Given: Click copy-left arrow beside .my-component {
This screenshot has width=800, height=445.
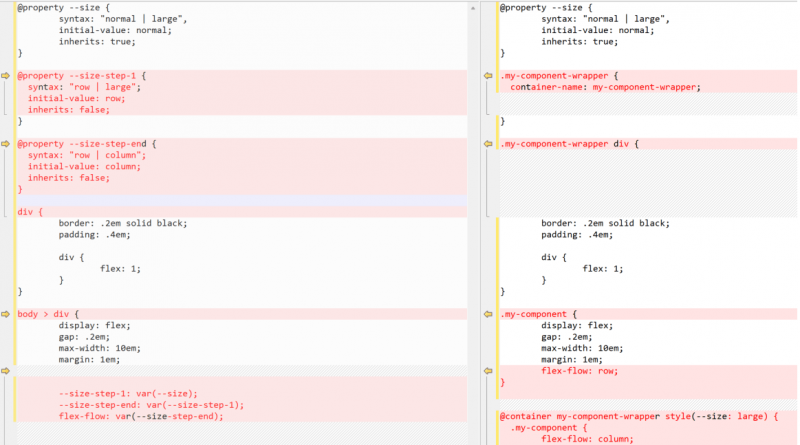Looking at the screenshot, I should [x=489, y=314].
